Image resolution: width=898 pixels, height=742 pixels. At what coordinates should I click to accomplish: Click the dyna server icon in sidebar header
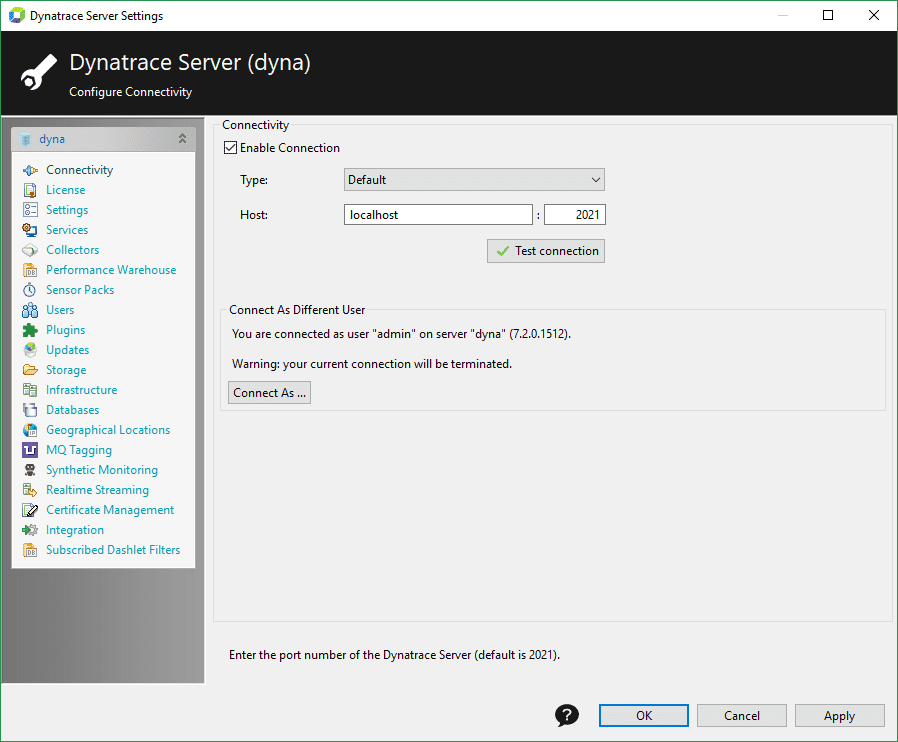pyautogui.click(x=25, y=139)
